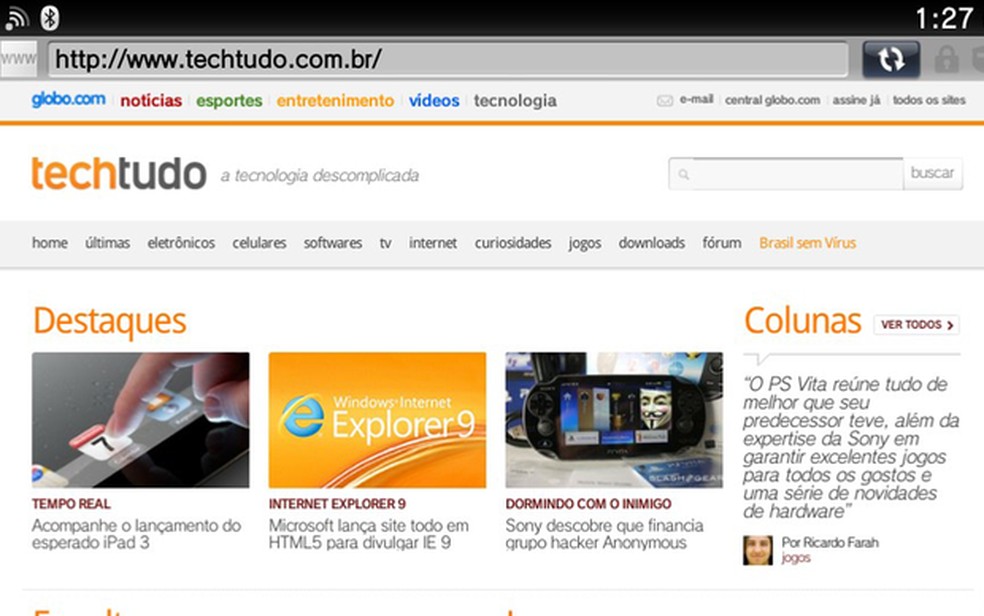The image size is (984, 616).
Task: Click assine já link
Action: coord(857,100)
